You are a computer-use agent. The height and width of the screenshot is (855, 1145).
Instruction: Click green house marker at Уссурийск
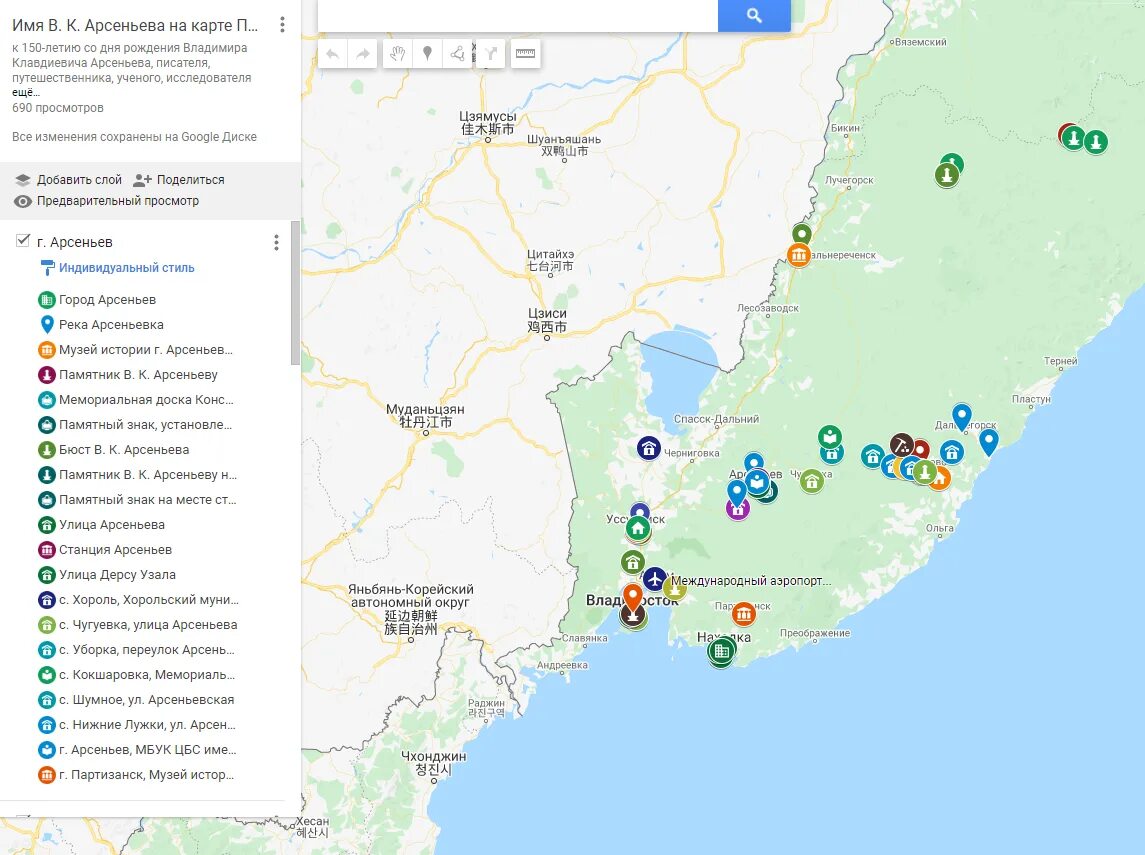(638, 528)
